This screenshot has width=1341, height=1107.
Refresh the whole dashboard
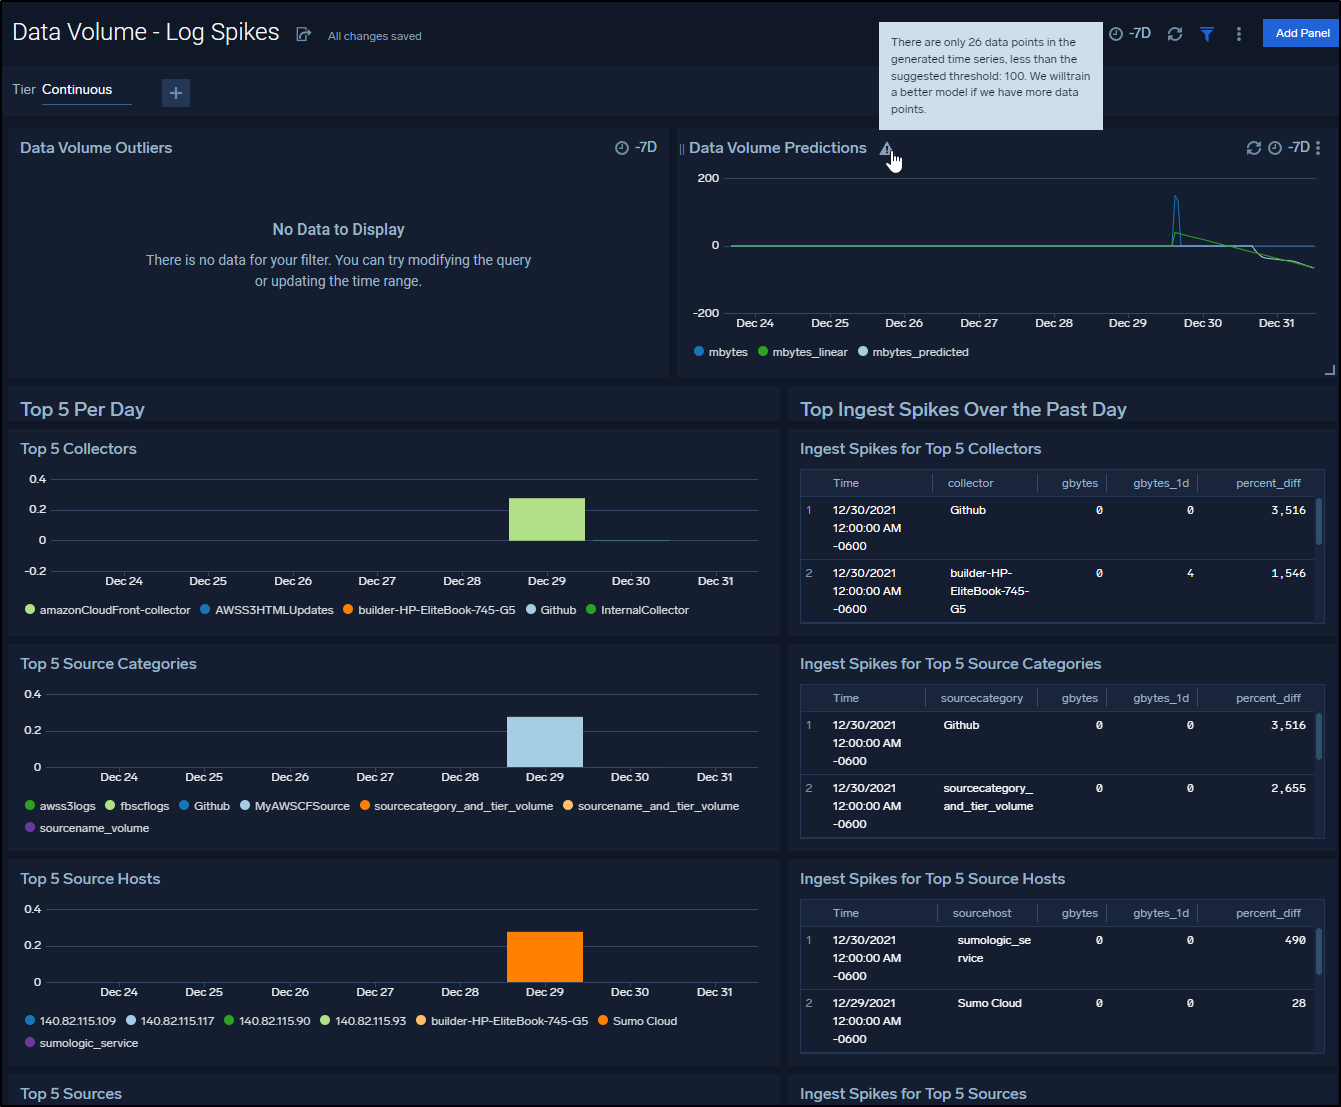(1175, 34)
